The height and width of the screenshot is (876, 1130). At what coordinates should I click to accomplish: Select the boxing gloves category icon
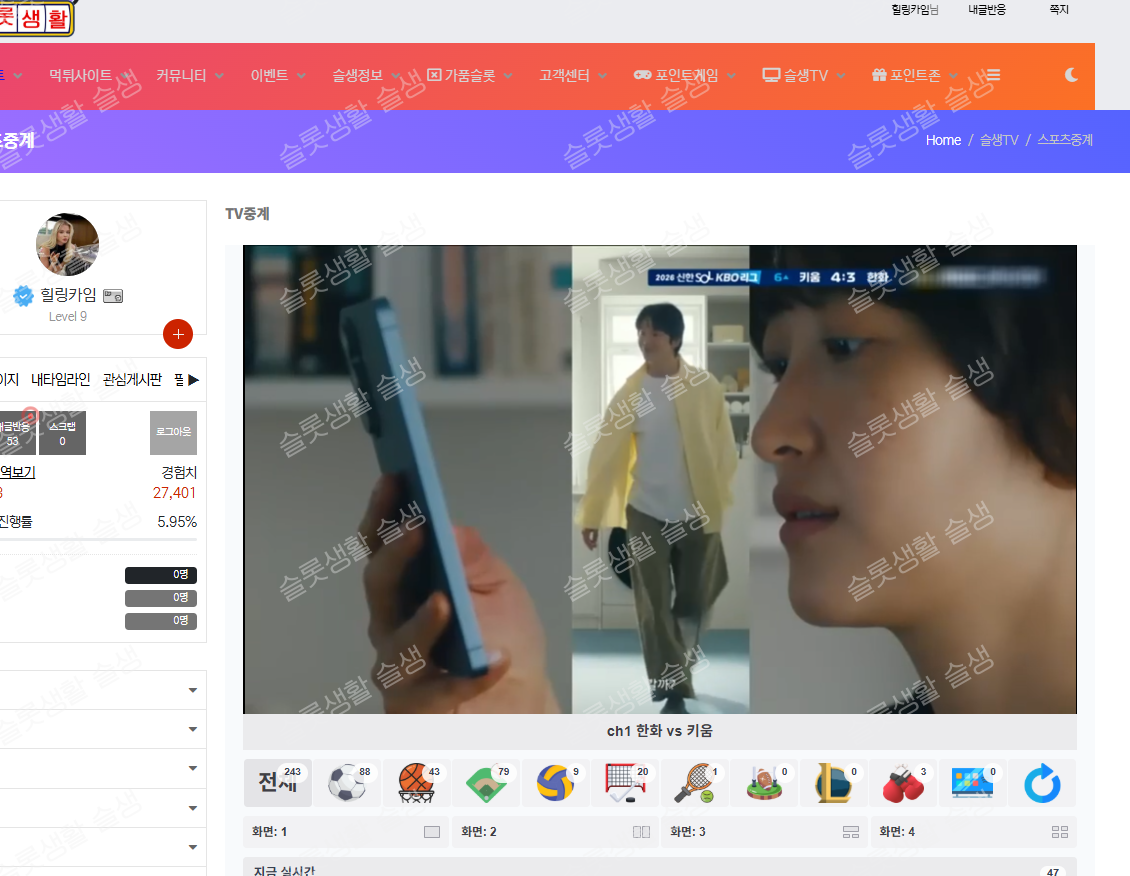point(903,783)
